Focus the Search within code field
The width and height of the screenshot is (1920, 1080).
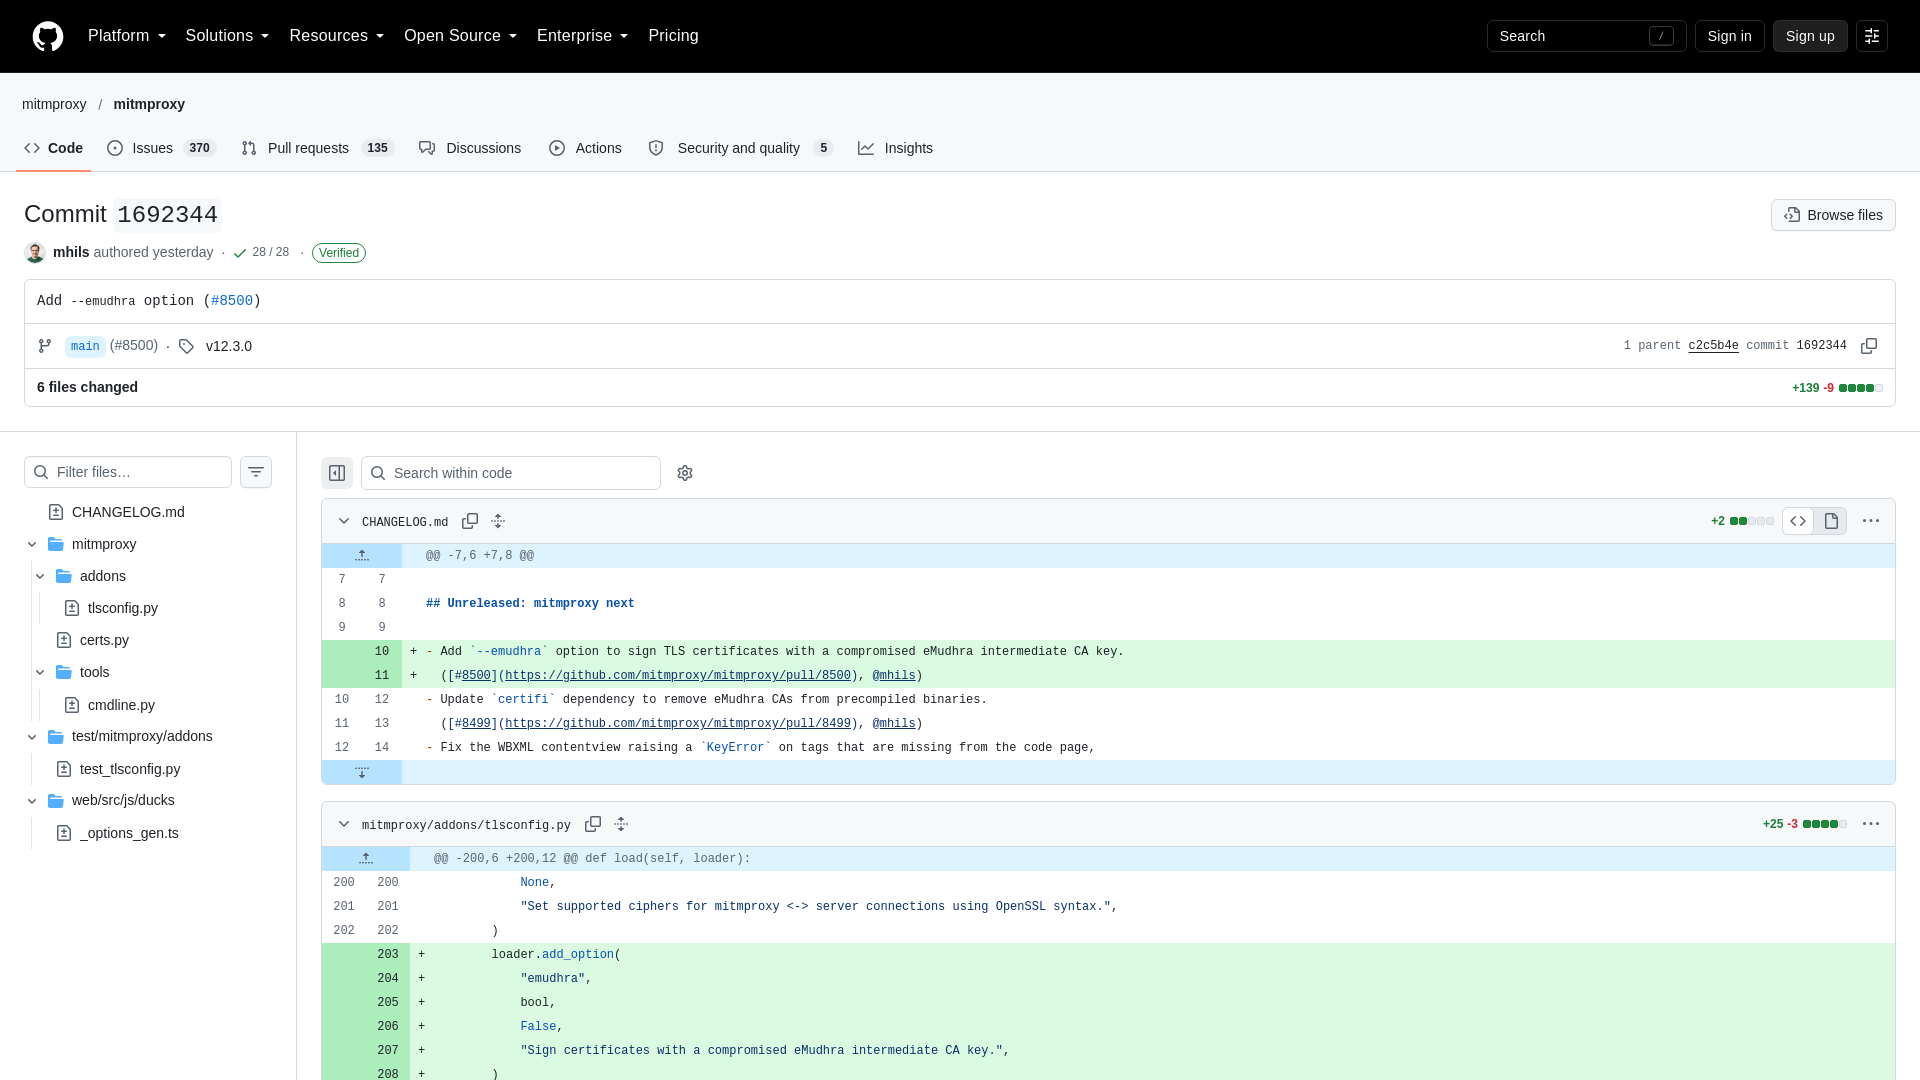point(511,473)
